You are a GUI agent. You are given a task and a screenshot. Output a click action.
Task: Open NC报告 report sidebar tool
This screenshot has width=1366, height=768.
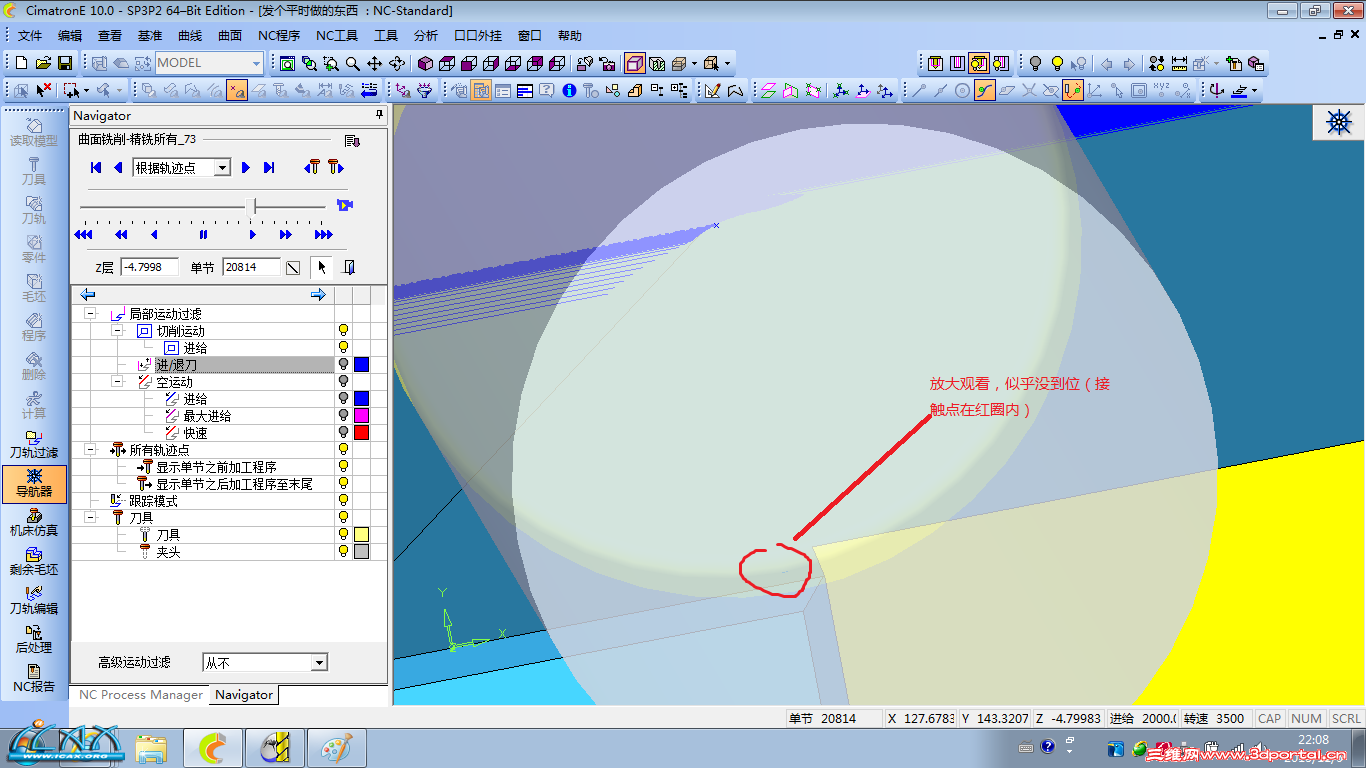(x=34, y=678)
